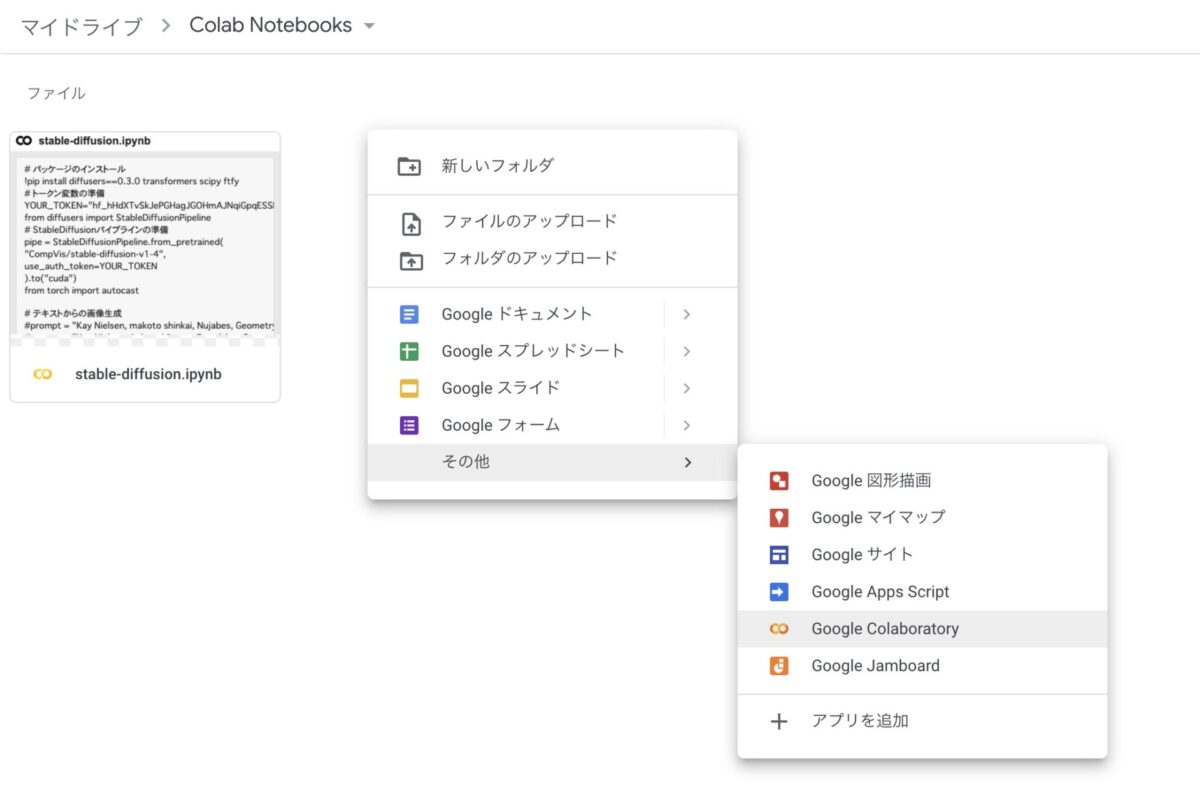Choose フォルダのアップロード from menu
1200x807 pixels.
coord(552,259)
